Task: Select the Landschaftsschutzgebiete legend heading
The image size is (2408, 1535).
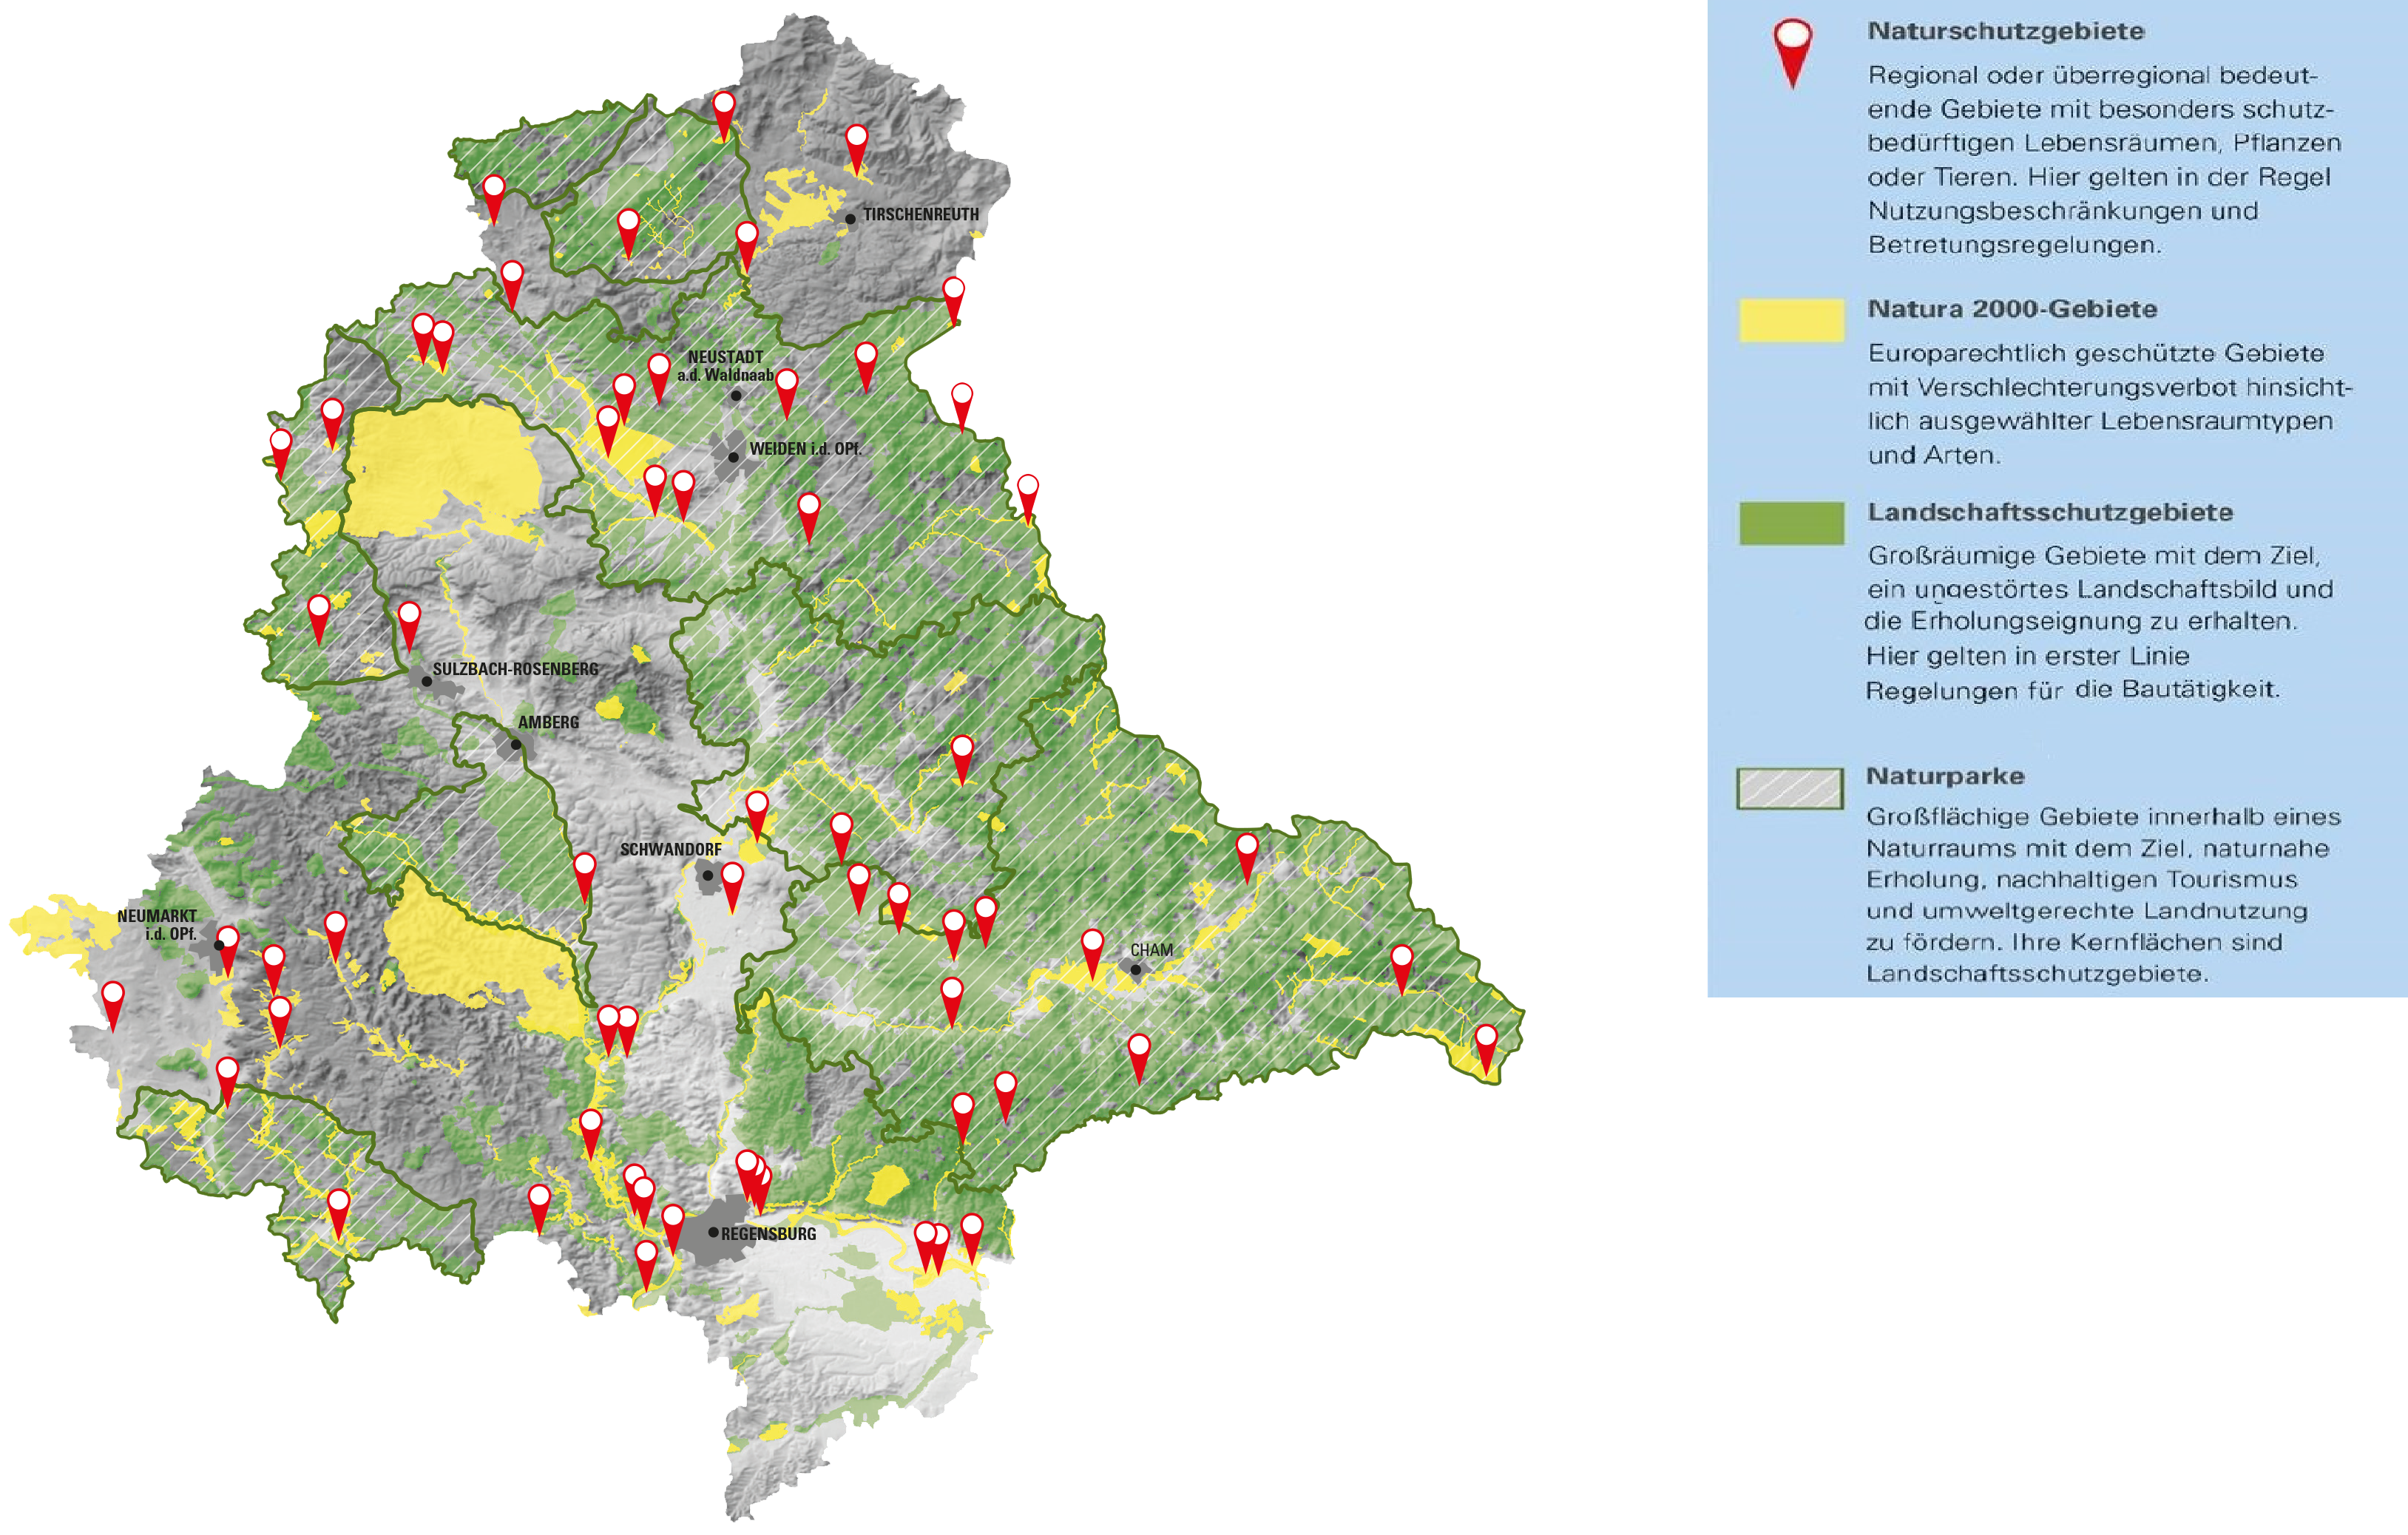Action: (2050, 512)
